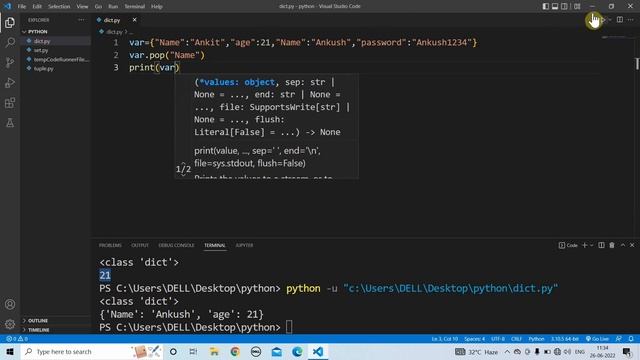
Task: Maximize terminal panel with up chevron
Action: tap(622, 245)
